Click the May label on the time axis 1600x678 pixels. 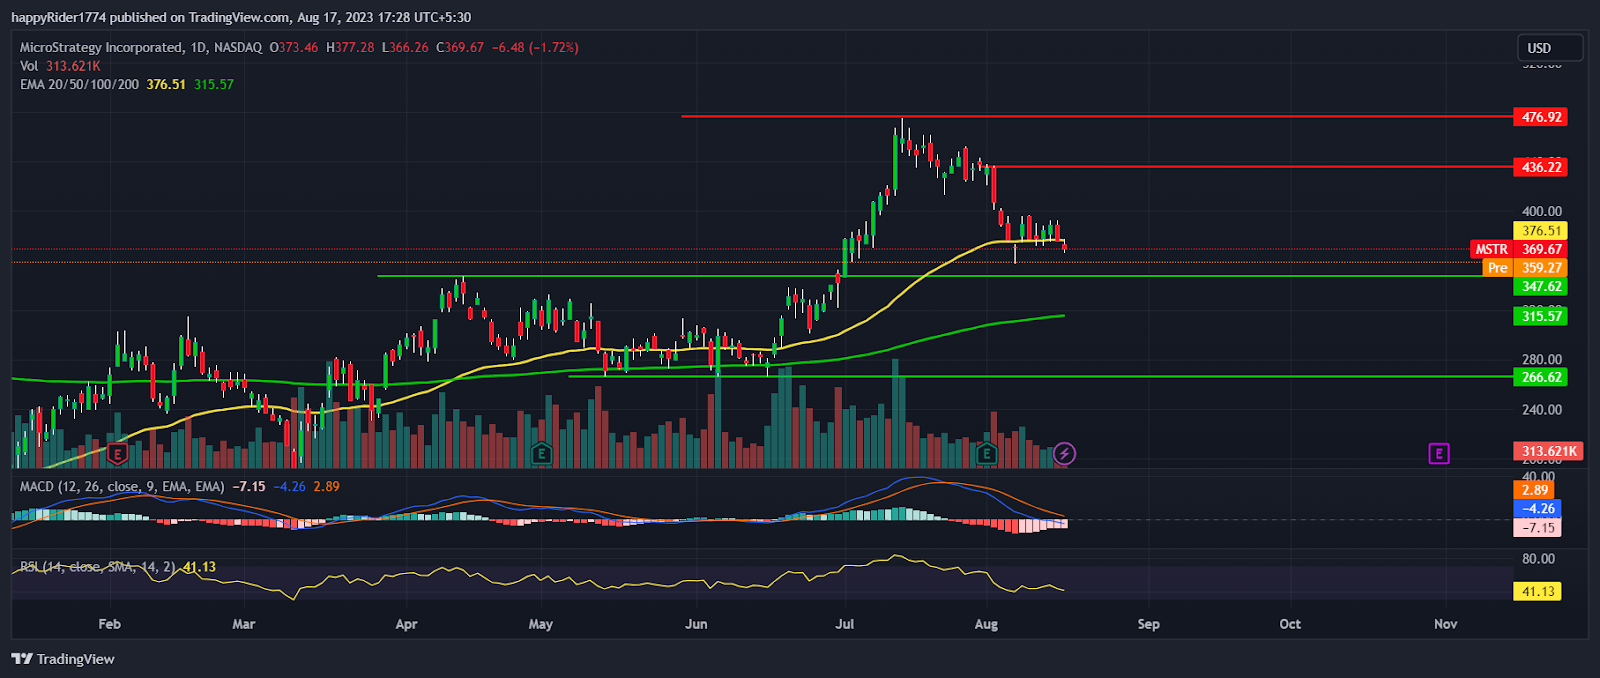tap(540, 624)
